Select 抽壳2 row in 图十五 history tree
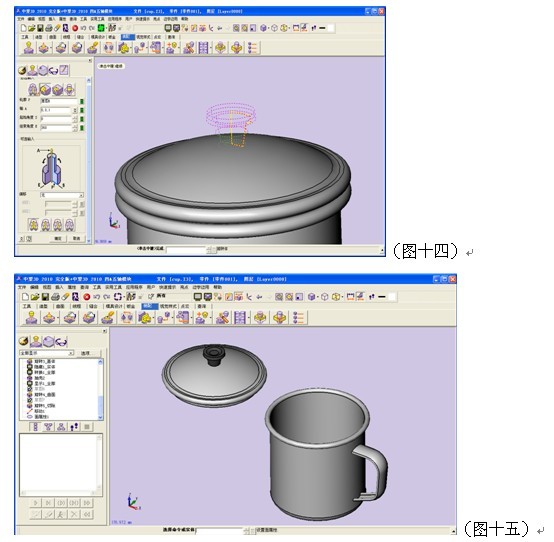 [x=40, y=378]
